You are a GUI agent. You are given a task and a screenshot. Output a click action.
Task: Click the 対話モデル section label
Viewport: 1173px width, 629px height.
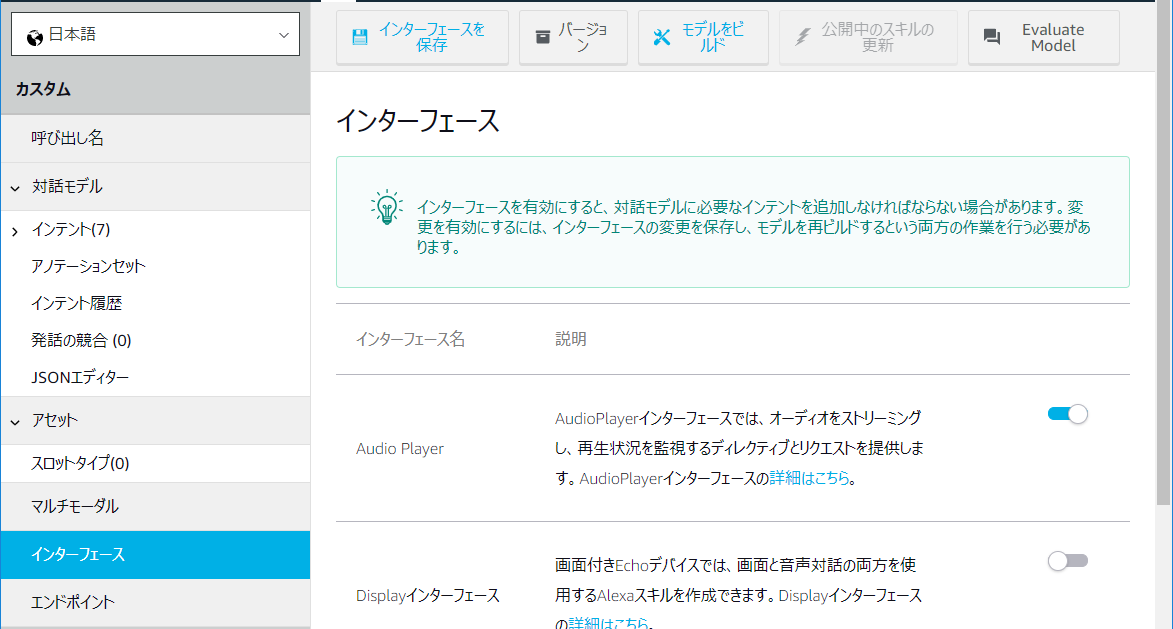click(x=67, y=187)
